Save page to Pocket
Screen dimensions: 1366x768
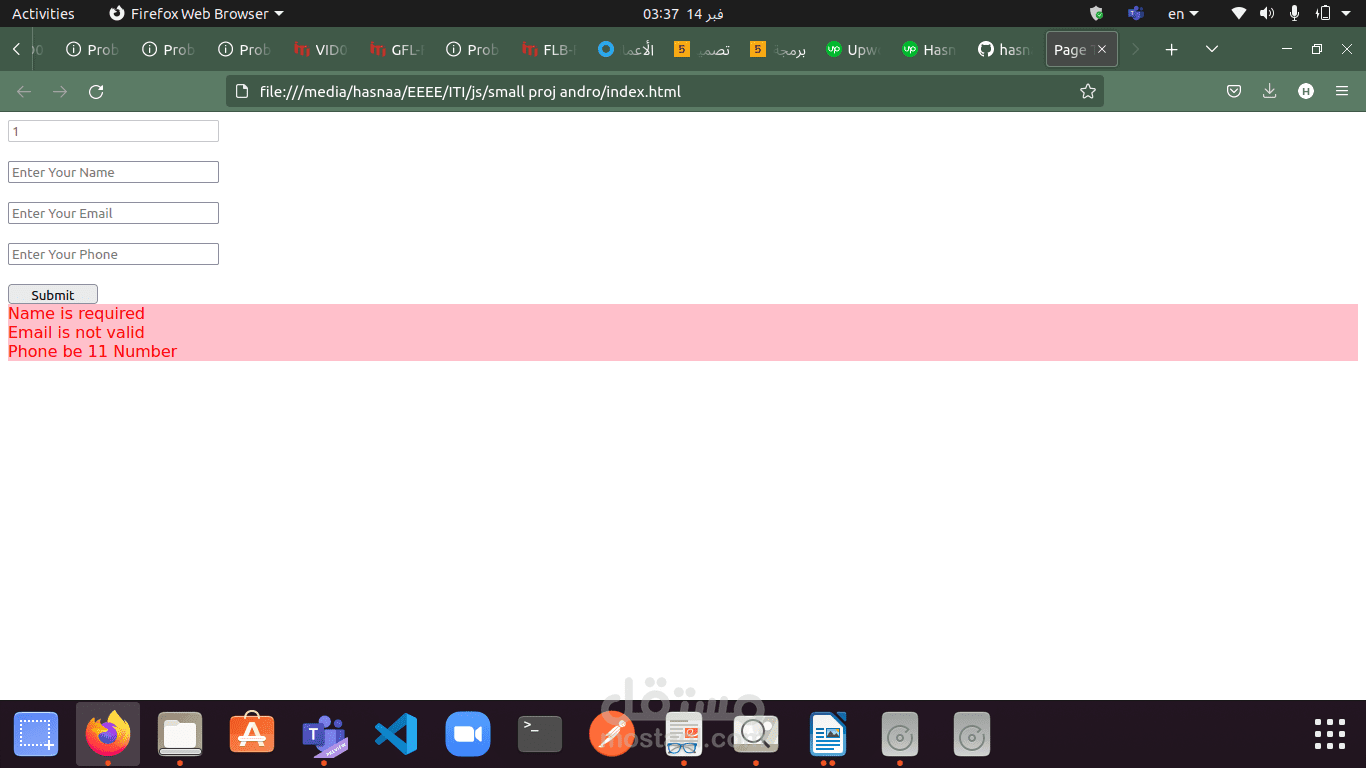click(x=1234, y=92)
